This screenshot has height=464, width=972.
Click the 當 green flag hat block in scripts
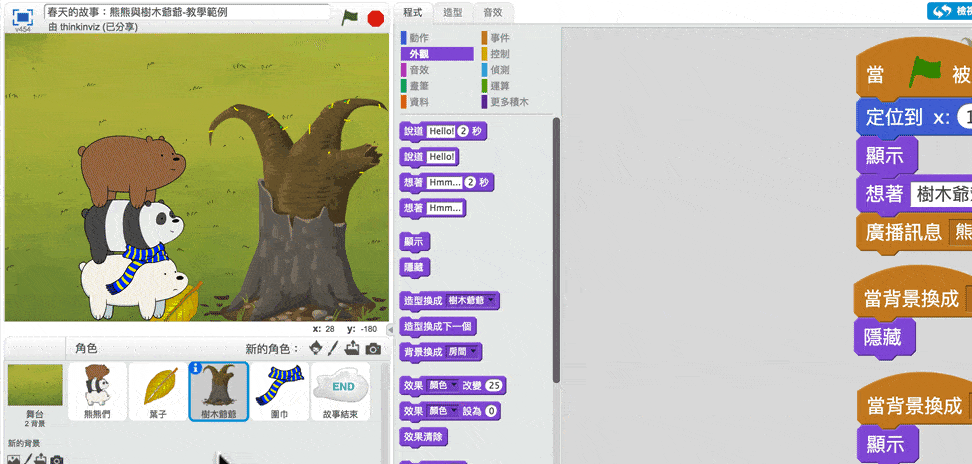[x=914, y=69]
